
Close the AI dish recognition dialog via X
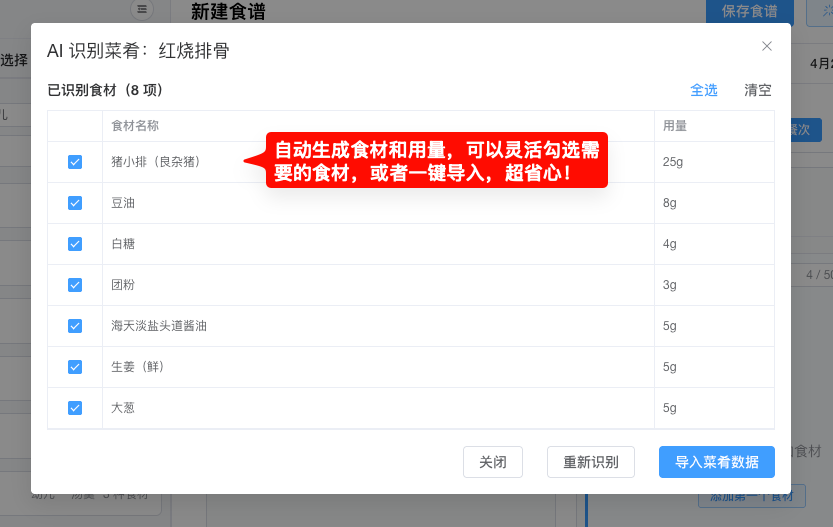click(767, 46)
